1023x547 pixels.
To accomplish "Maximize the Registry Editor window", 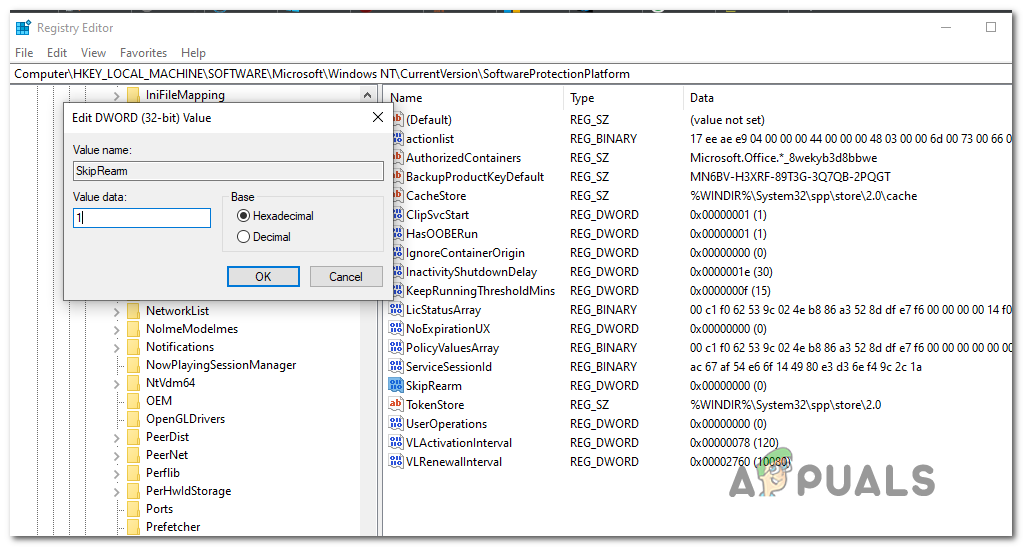I will [x=991, y=27].
